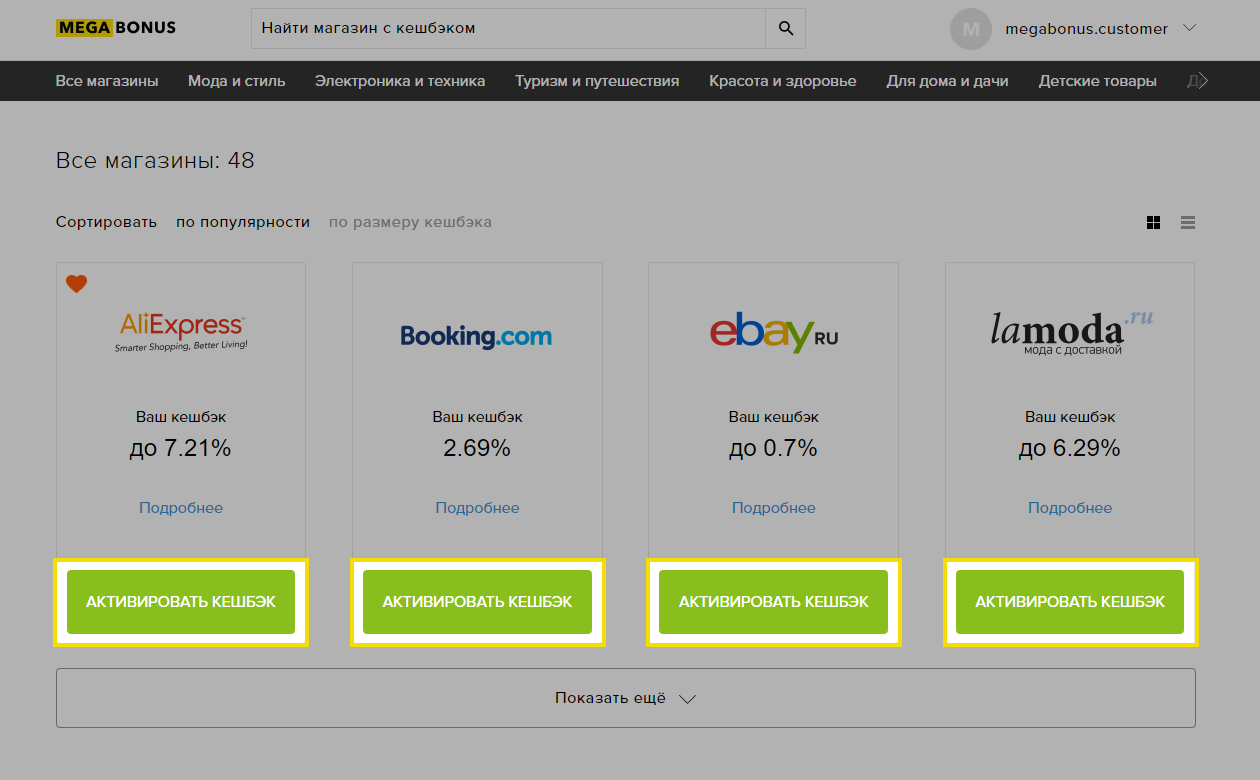Click the user avatar circle

click(x=970, y=29)
